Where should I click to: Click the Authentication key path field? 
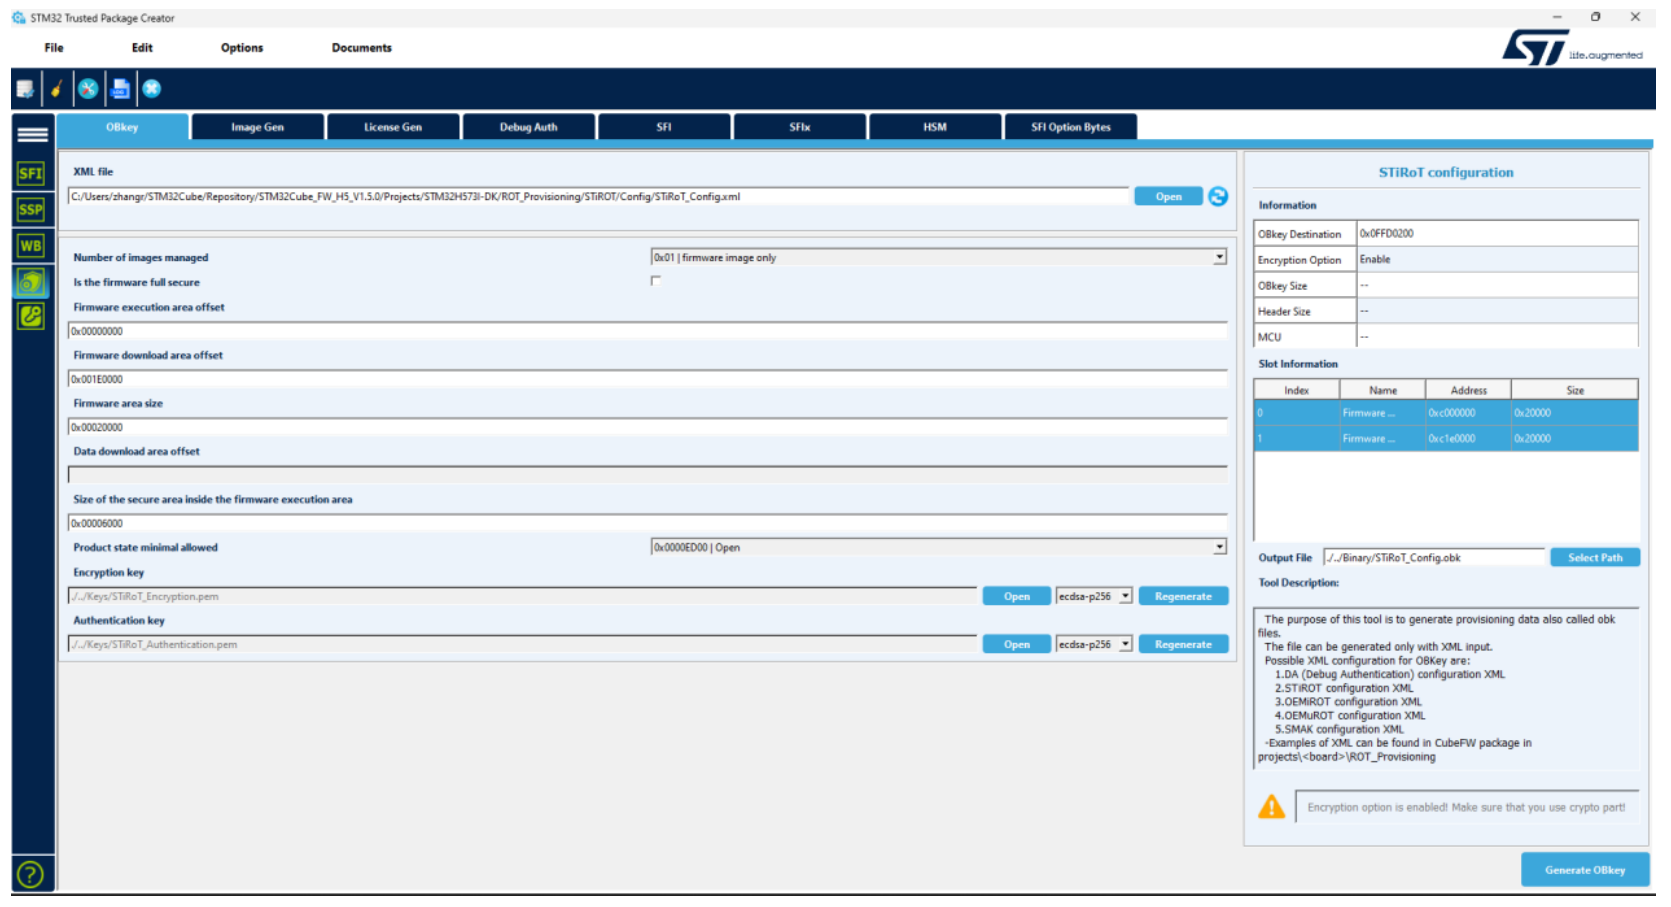pyautogui.click(x=522, y=644)
